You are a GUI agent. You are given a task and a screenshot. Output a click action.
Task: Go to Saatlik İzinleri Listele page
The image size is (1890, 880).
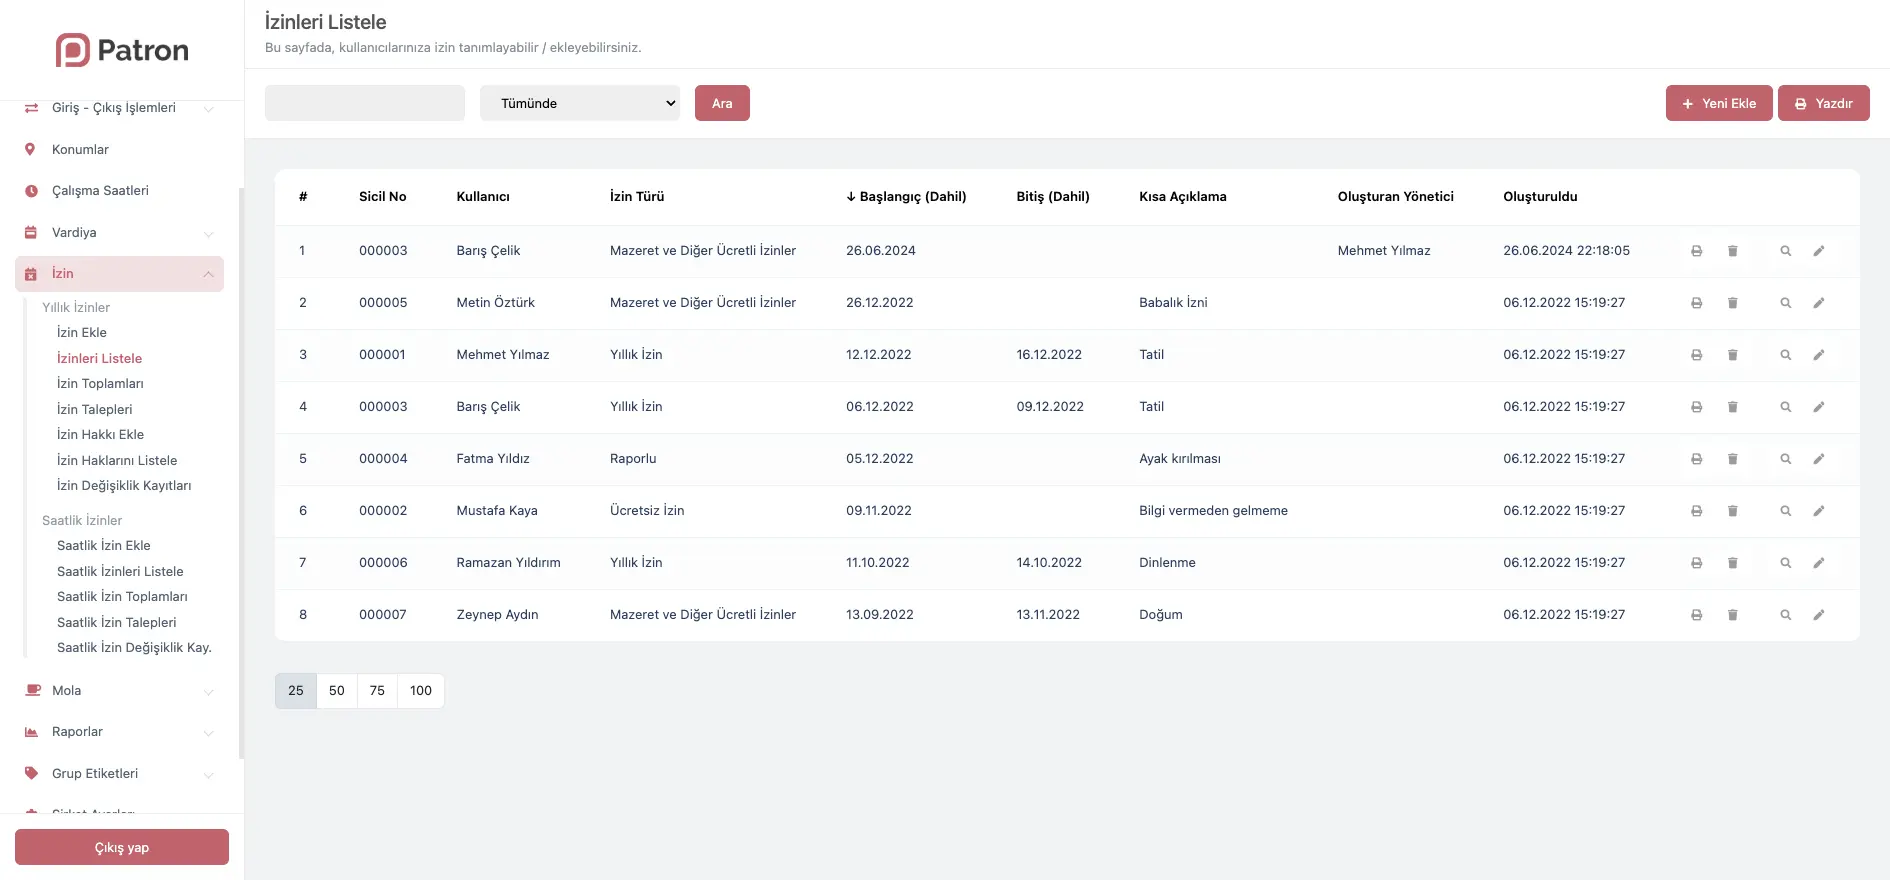pos(120,572)
